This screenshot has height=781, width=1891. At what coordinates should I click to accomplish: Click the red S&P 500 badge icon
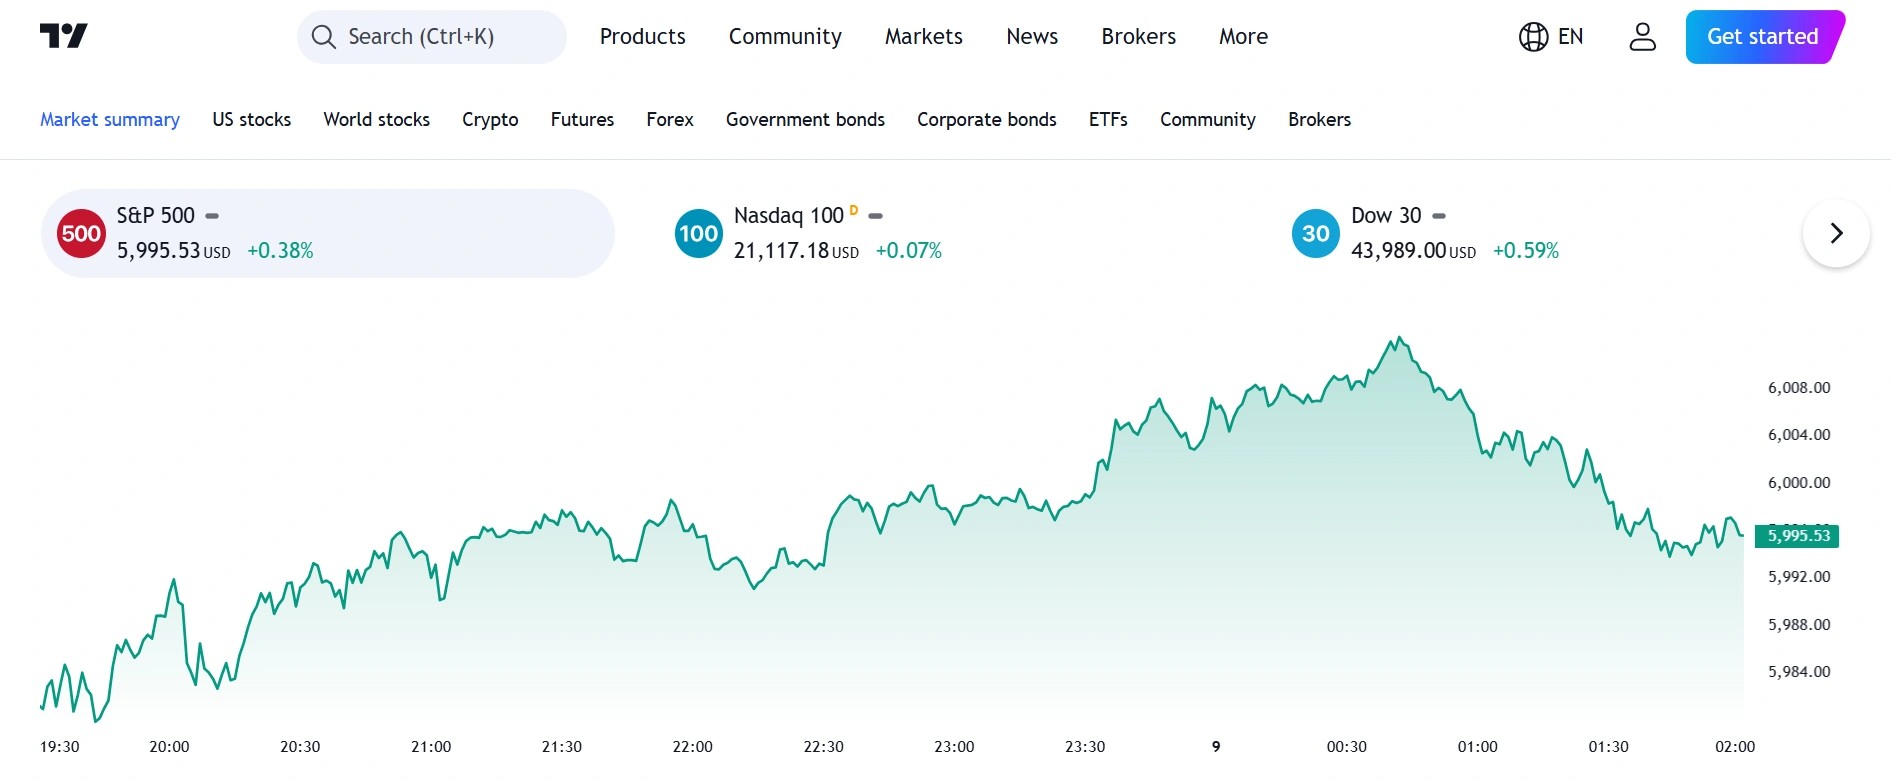(x=81, y=233)
